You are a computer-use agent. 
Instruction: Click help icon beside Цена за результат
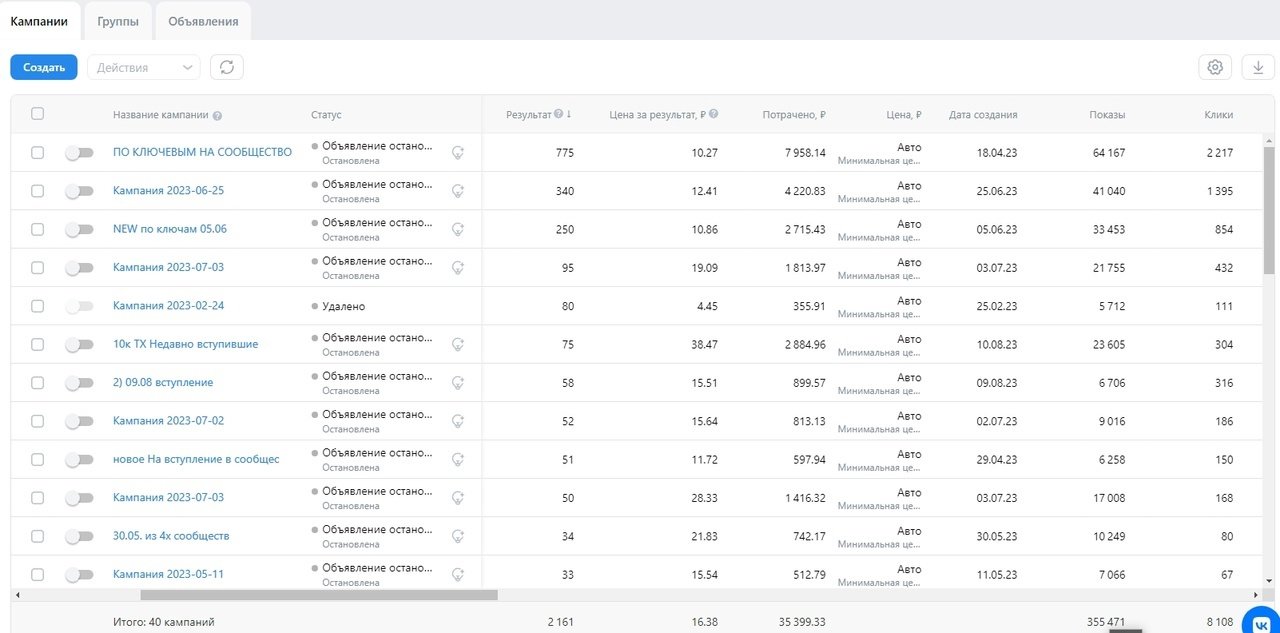(x=714, y=114)
